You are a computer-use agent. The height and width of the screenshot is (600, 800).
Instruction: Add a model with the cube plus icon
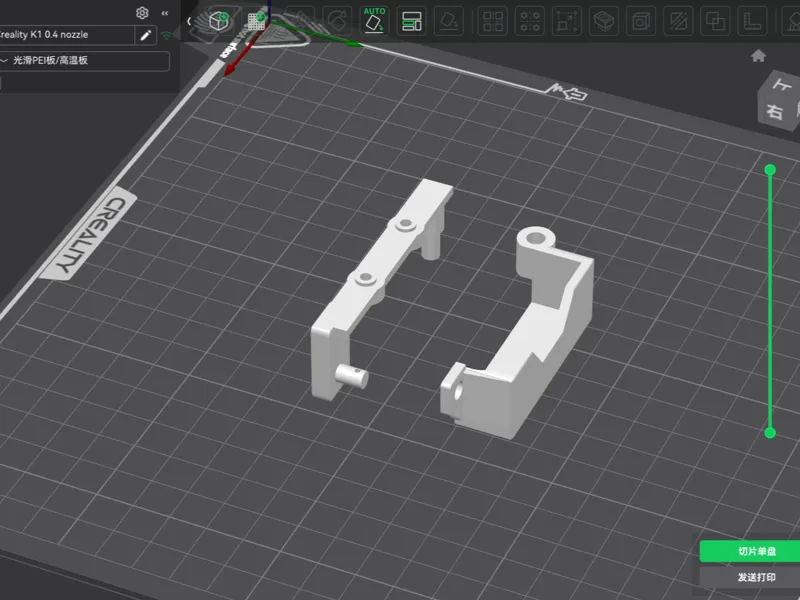[x=219, y=21]
